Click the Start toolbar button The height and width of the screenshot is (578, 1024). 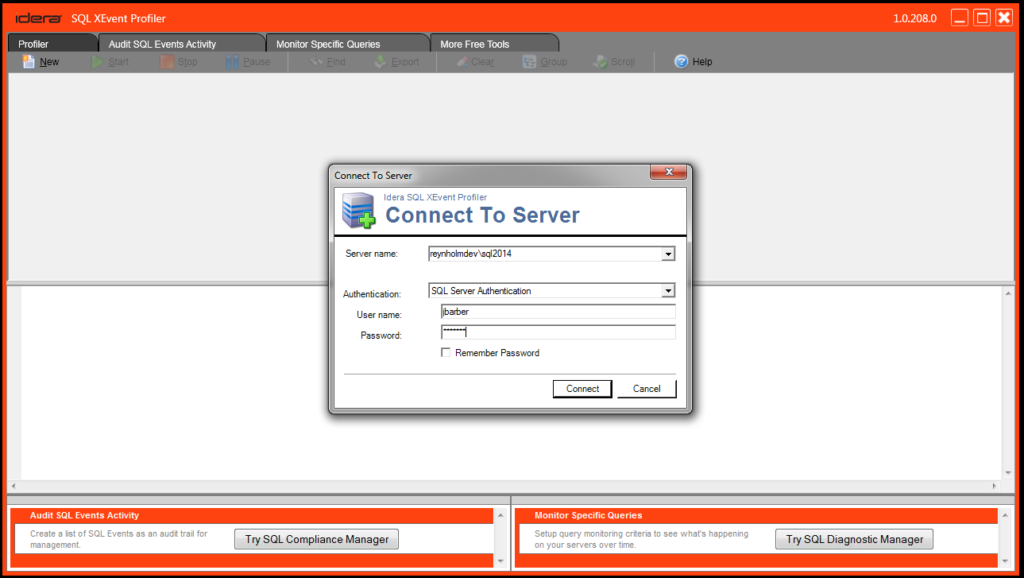tap(110, 61)
